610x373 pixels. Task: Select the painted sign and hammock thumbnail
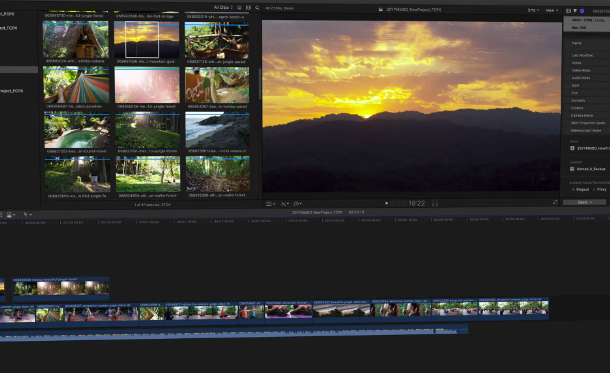pyautogui.click(x=217, y=85)
